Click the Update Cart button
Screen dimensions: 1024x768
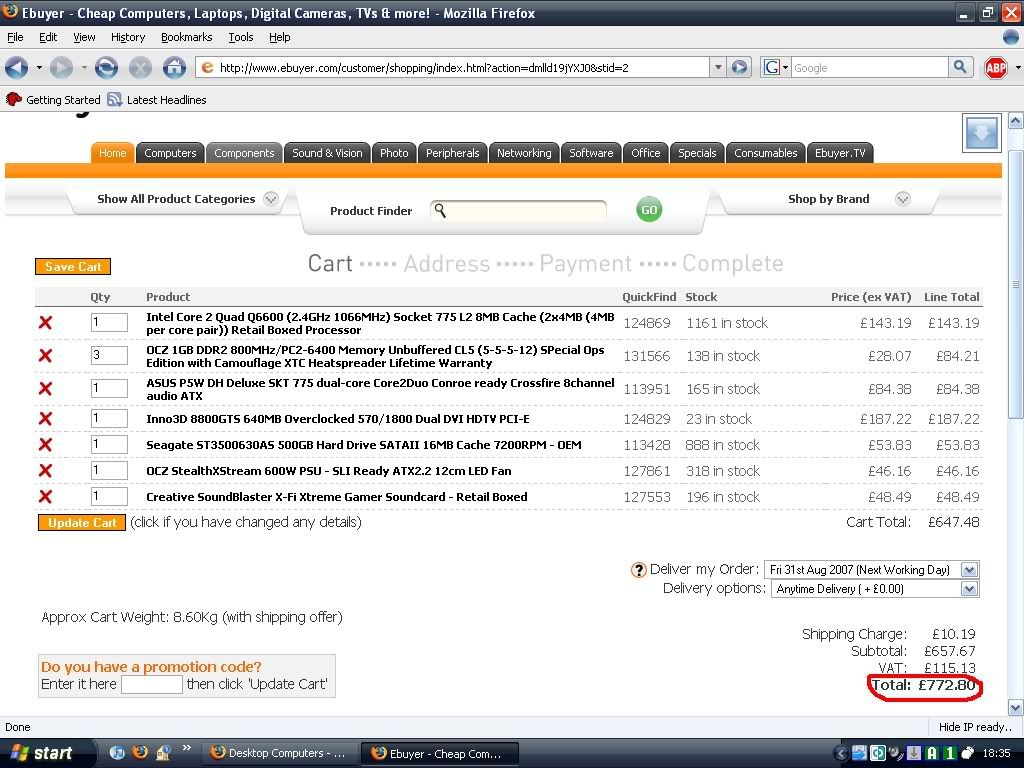[82, 523]
